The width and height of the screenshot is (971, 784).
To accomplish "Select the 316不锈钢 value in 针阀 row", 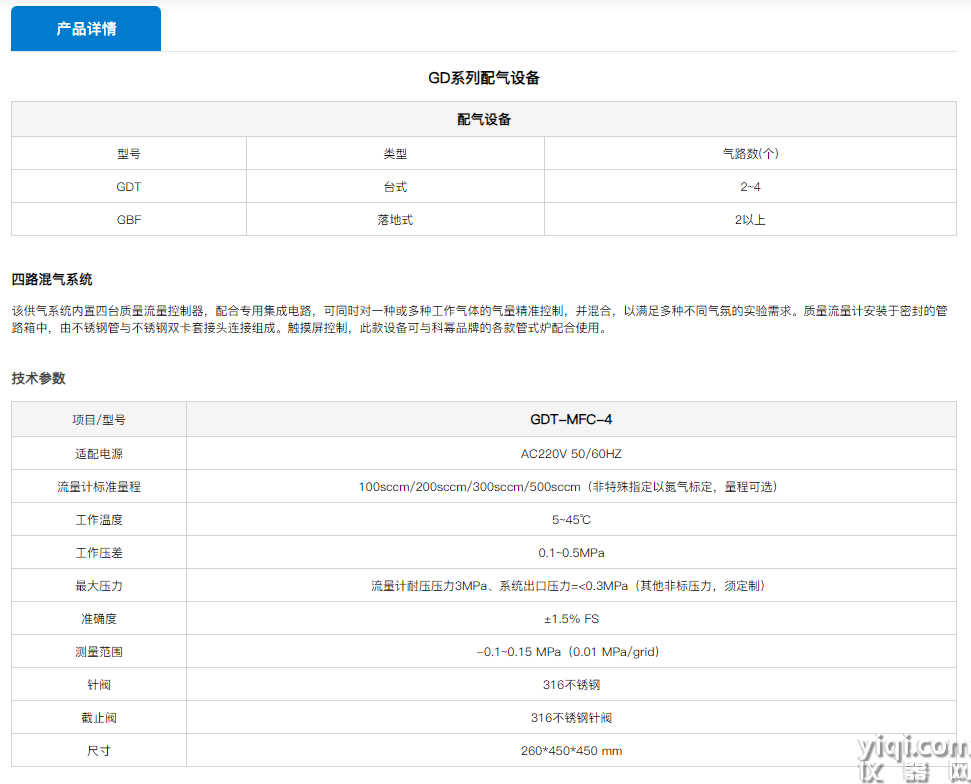I will pyautogui.click(x=571, y=684).
